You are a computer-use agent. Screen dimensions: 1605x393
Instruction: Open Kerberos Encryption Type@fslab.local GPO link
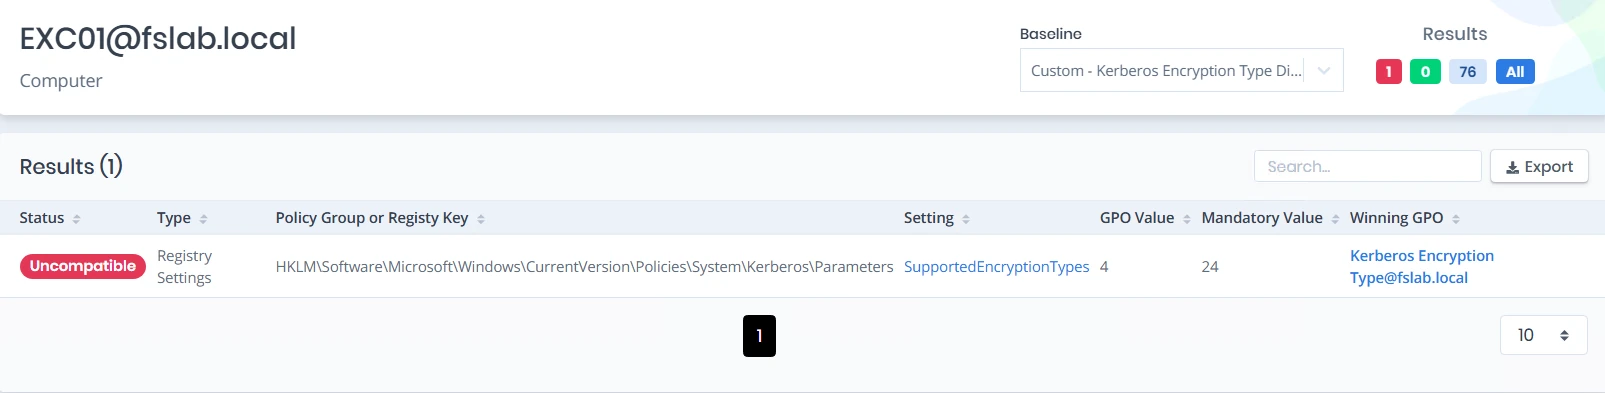point(1421,267)
